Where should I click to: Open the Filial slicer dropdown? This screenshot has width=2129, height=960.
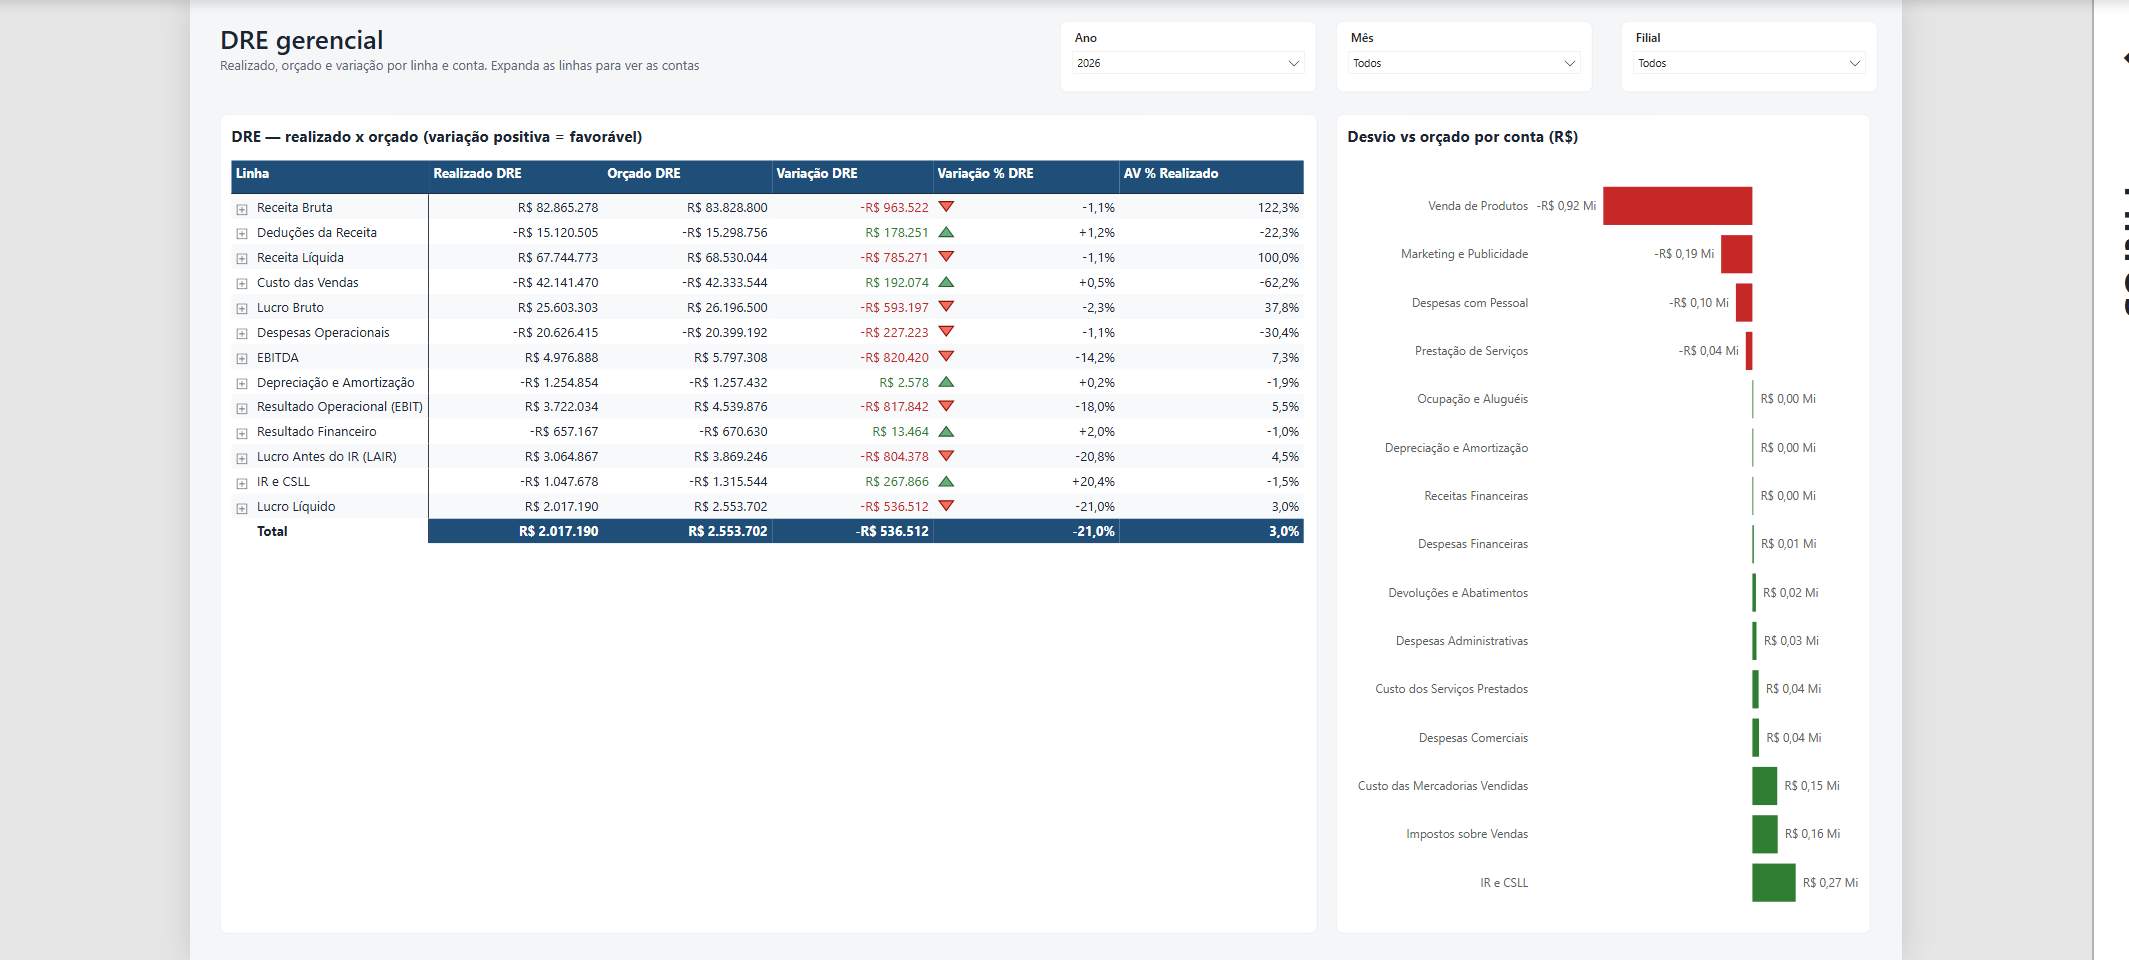(1749, 63)
